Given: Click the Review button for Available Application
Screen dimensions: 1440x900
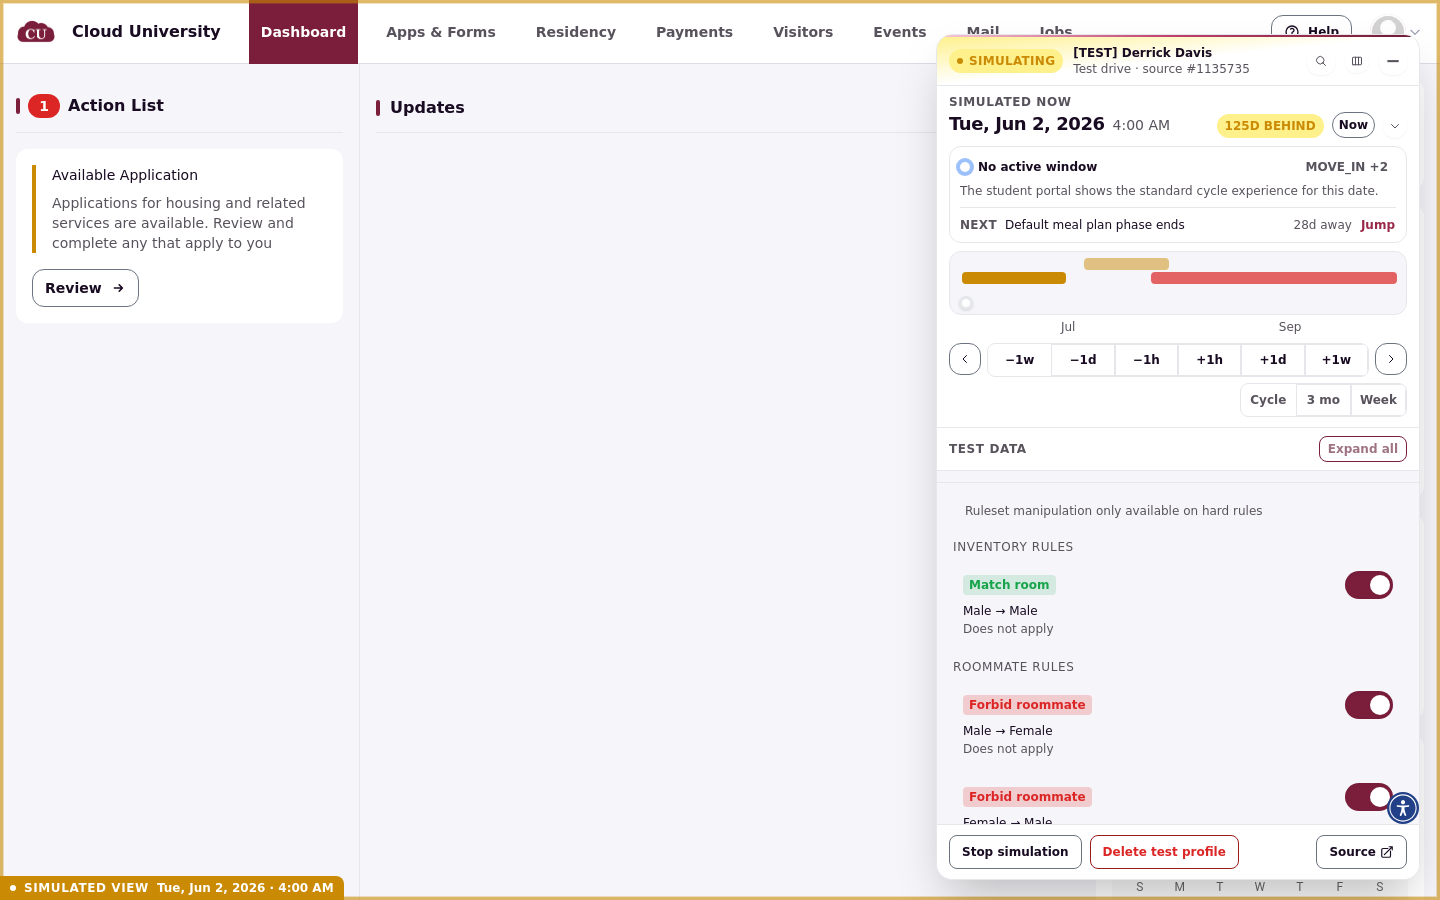Looking at the screenshot, I should (85, 288).
